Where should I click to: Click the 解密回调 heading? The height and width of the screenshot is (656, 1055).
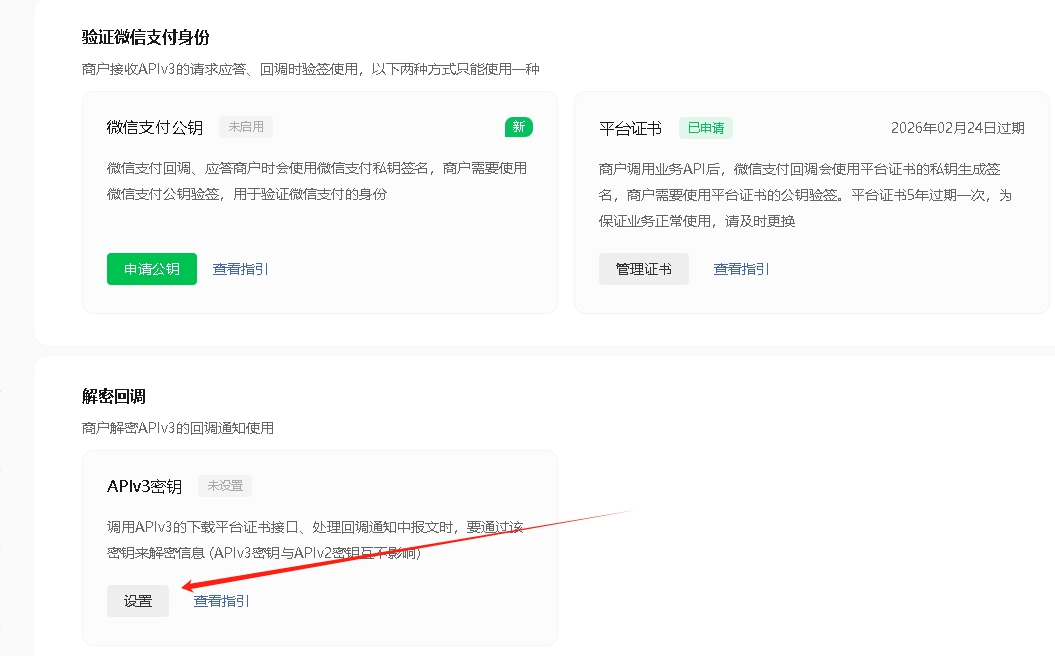coord(114,396)
